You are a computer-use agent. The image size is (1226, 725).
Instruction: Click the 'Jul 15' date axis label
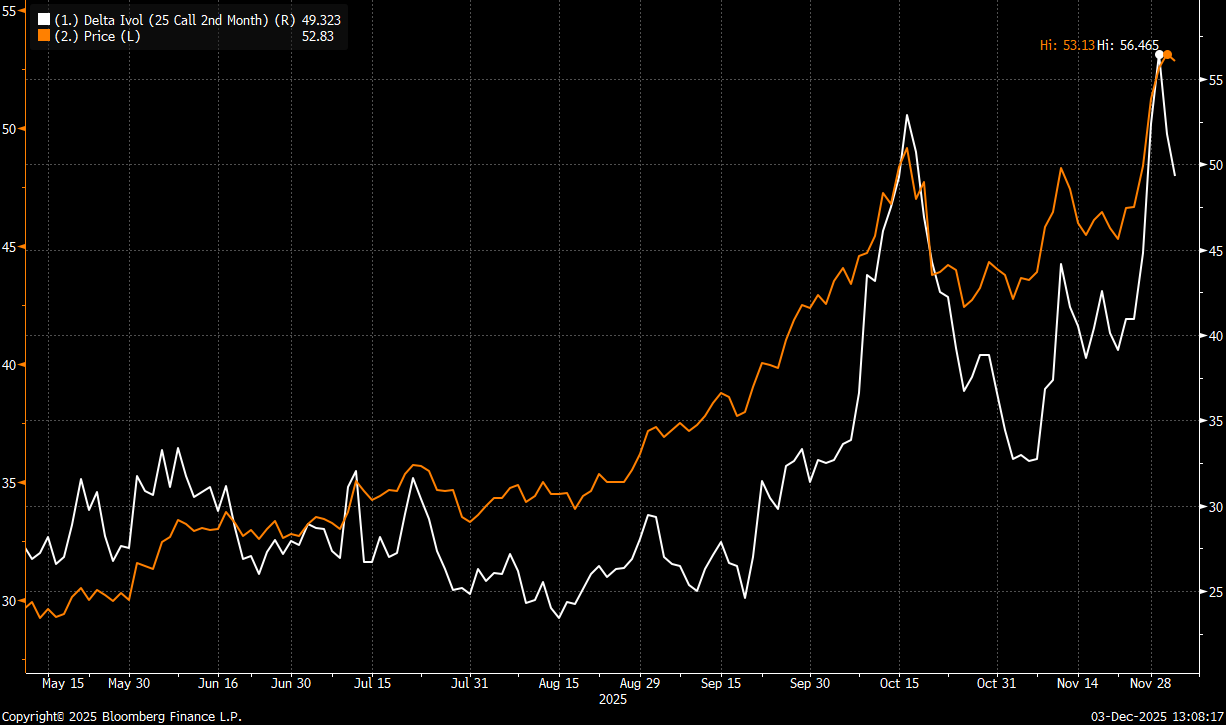(372, 684)
